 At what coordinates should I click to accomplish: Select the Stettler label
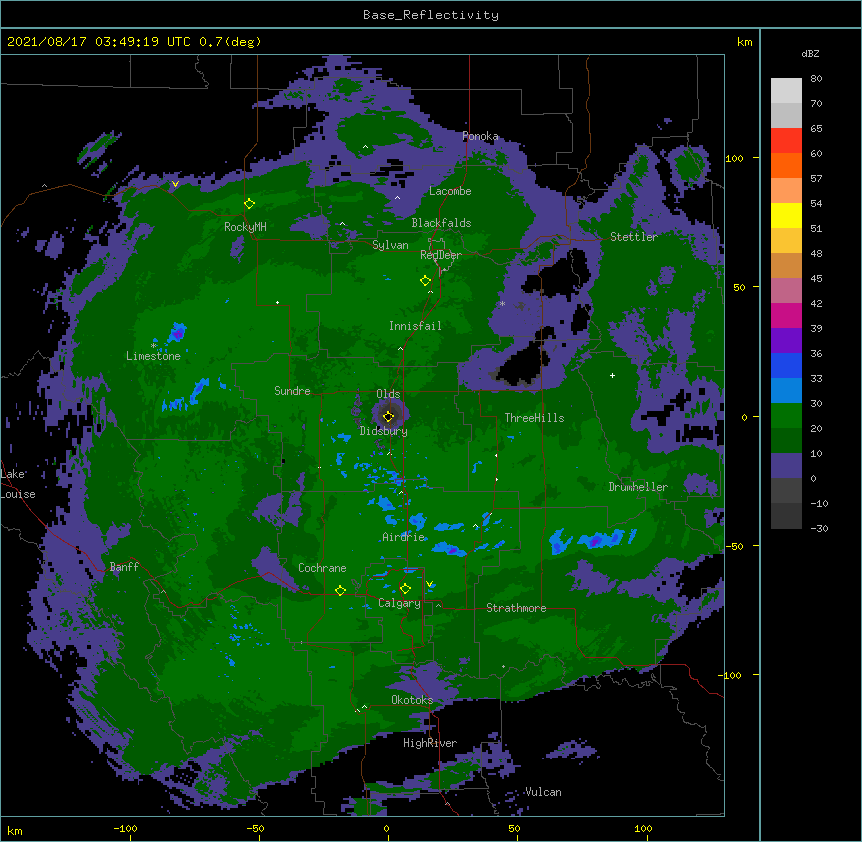[634, 236]
